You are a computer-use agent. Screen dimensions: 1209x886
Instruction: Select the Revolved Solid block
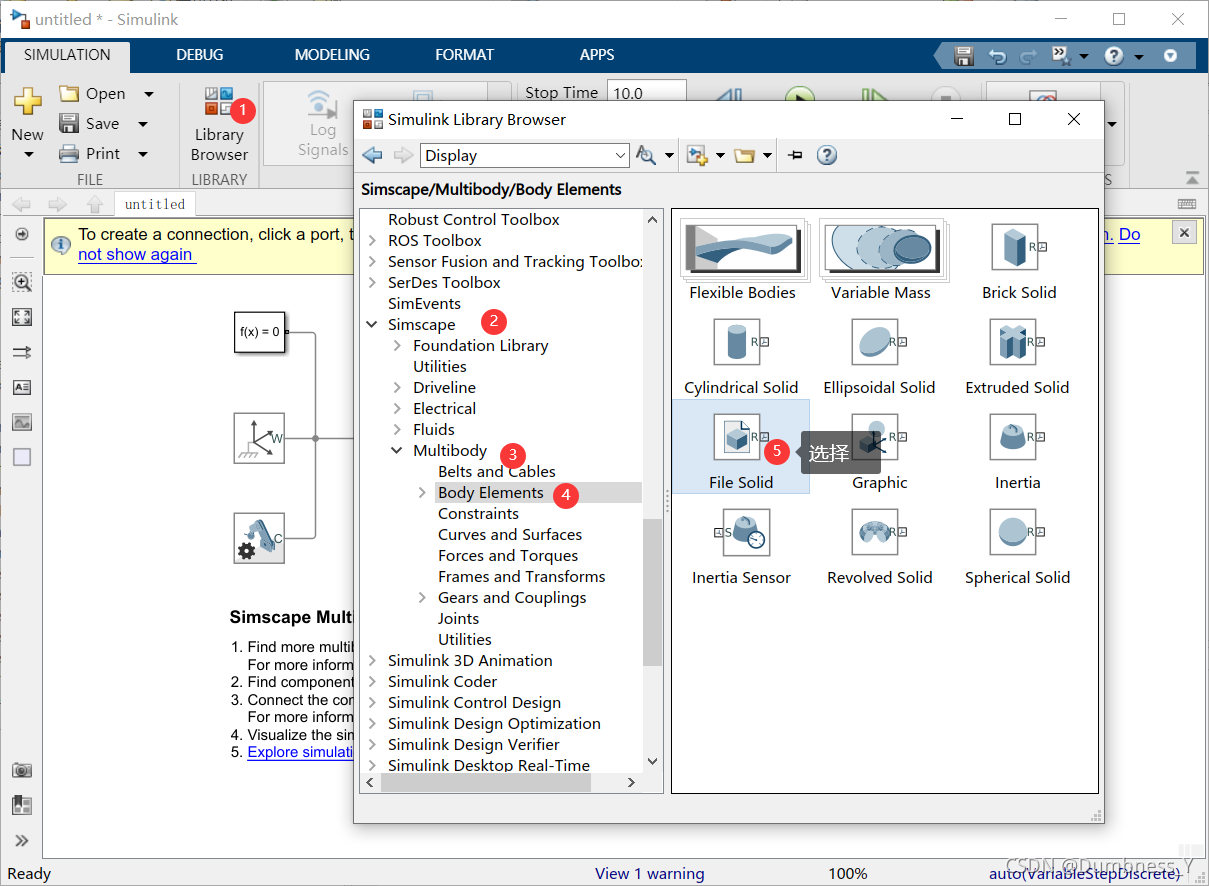(880, 546)
